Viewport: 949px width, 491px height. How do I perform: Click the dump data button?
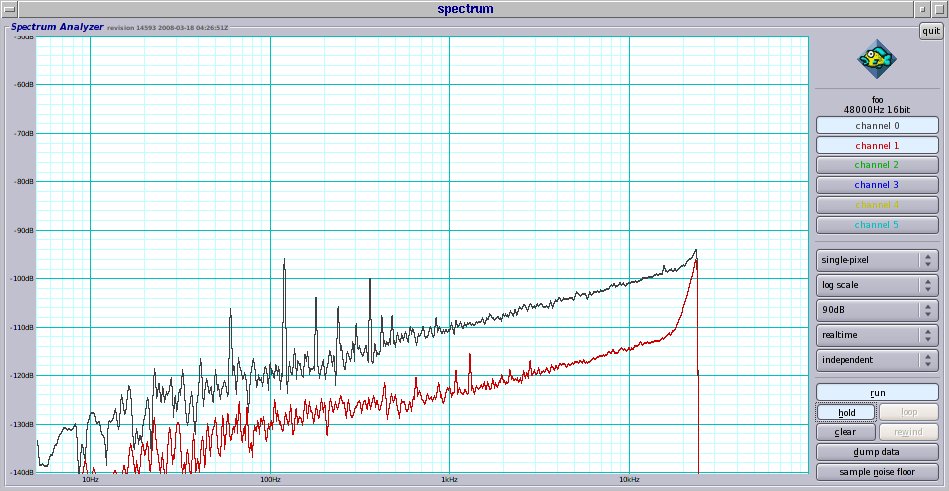tap(877, 452)
